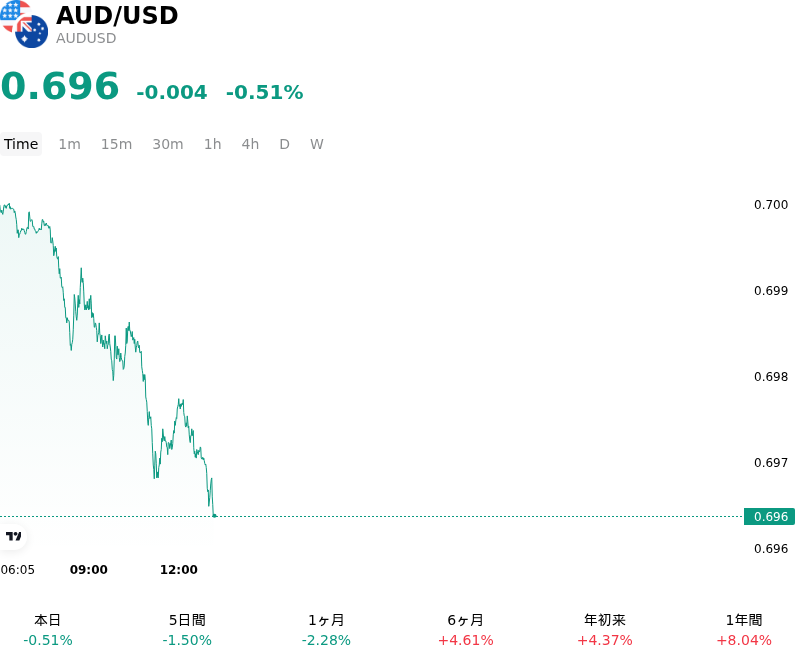The height and width of the screenshot is (660, 800).
Task: Switch chart to 15m interval
Action: coord(116,144)
